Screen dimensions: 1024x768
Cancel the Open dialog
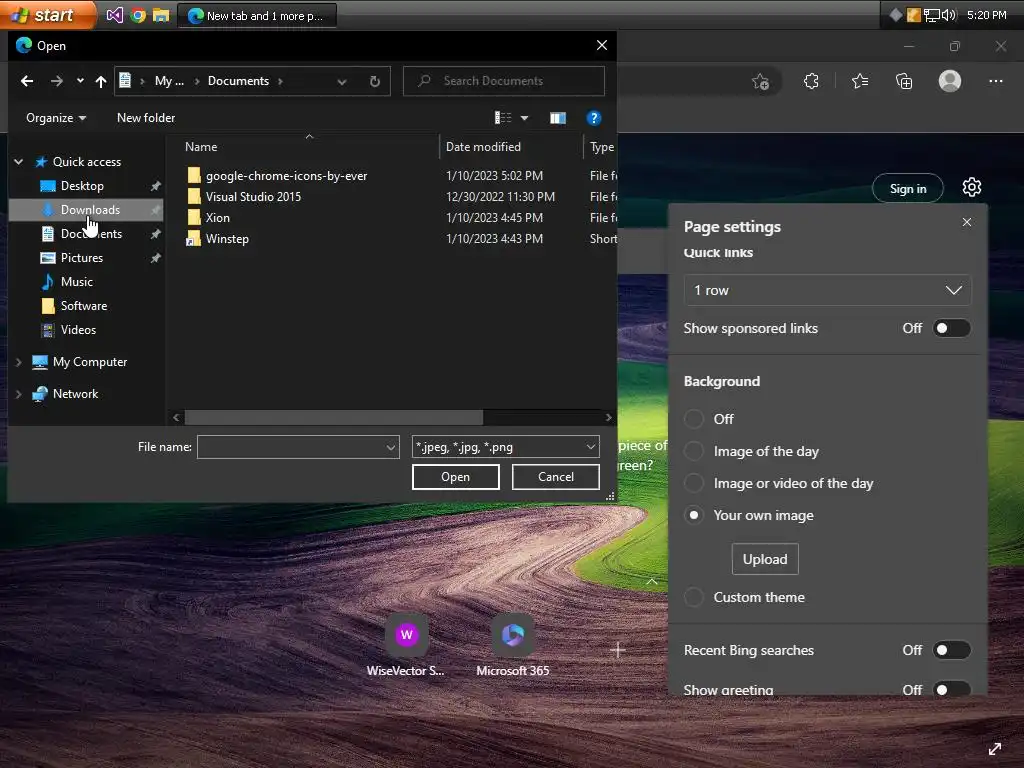(556, 477)
